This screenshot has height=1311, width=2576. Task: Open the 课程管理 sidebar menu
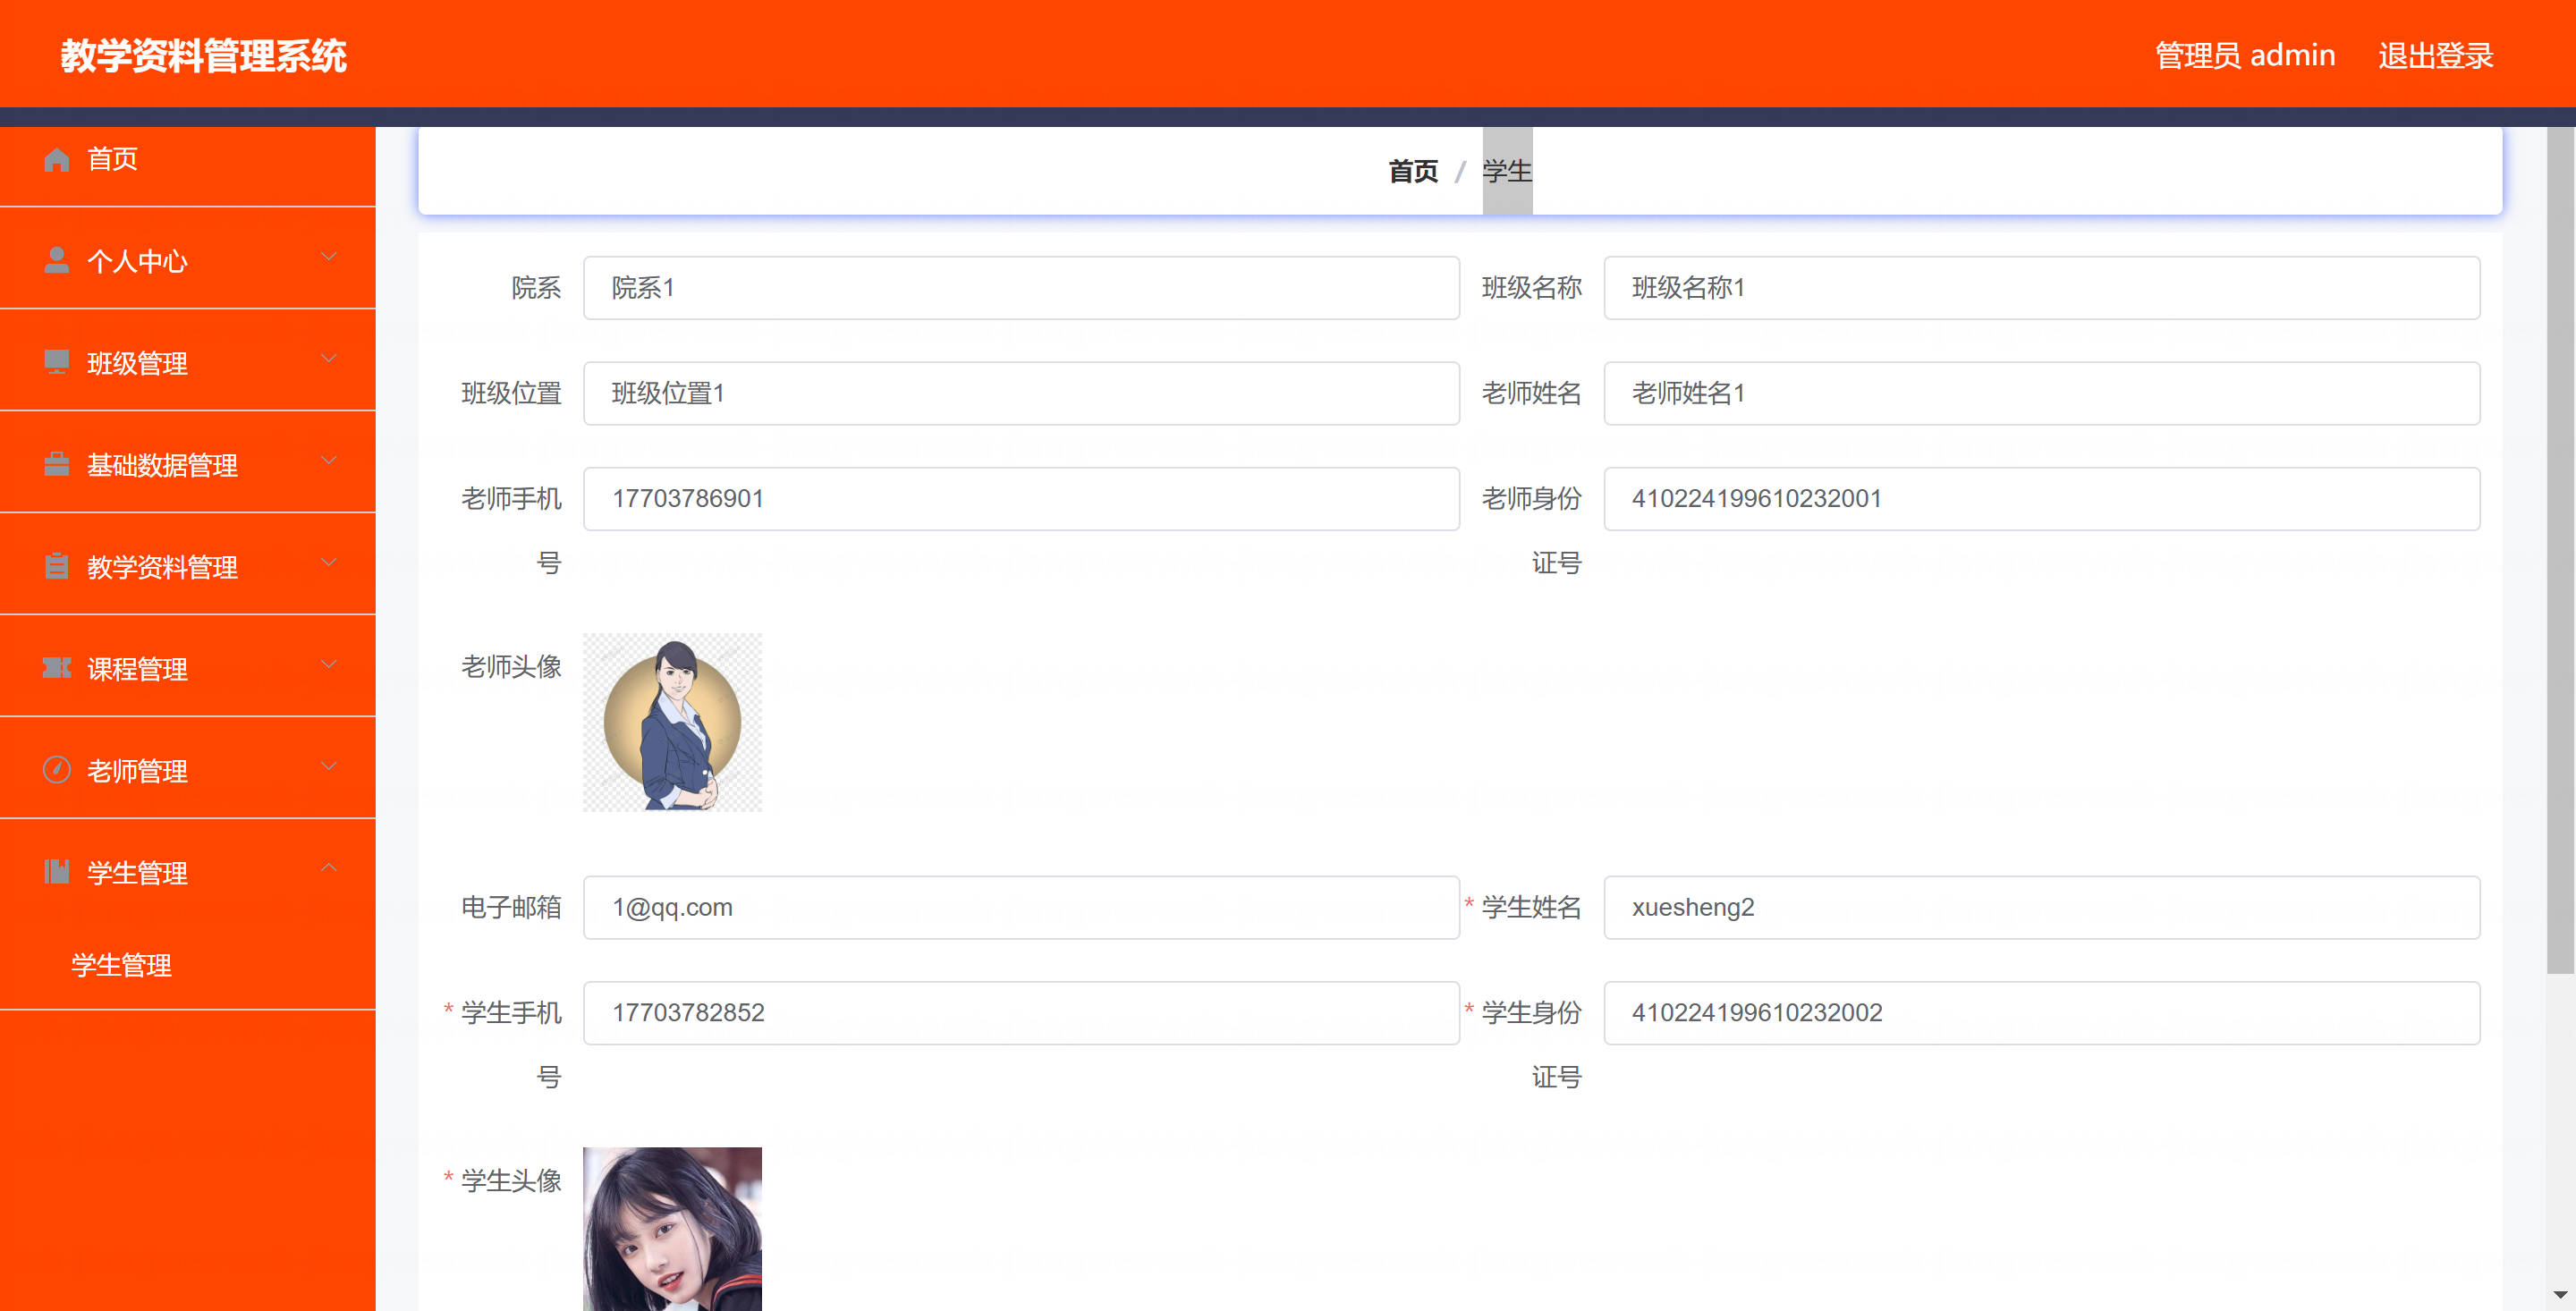point(188,668)
